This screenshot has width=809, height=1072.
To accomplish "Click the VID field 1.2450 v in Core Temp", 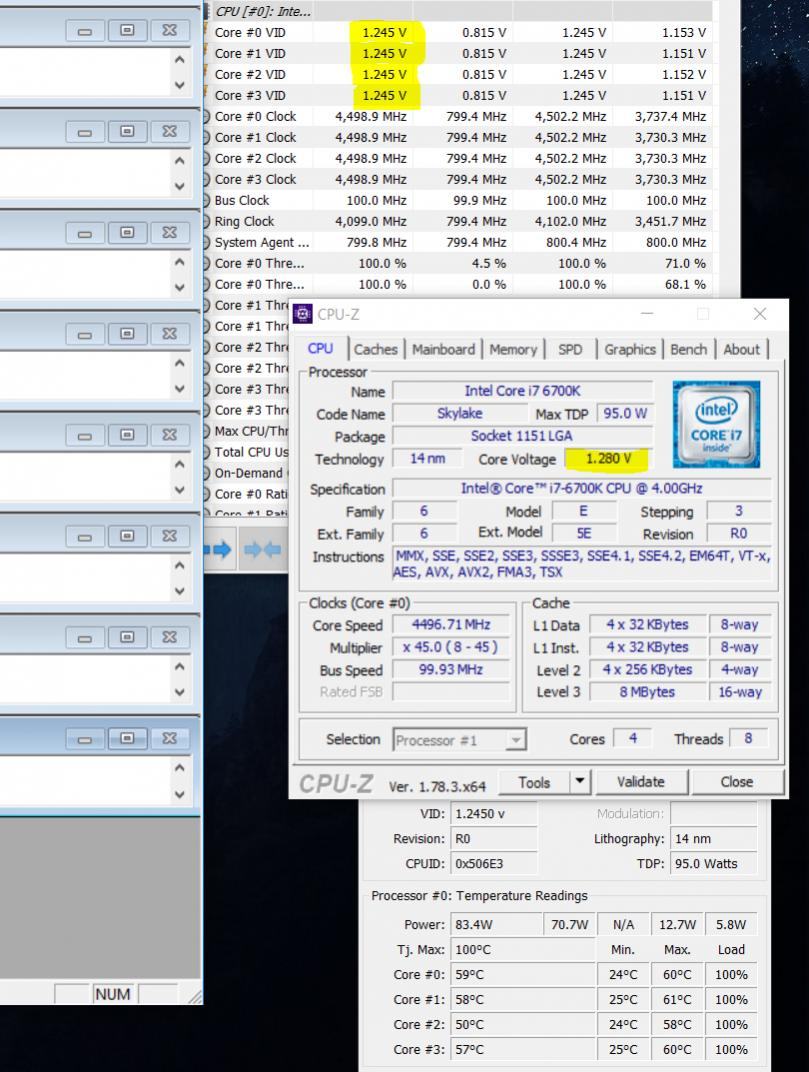I will coord(494,814).
